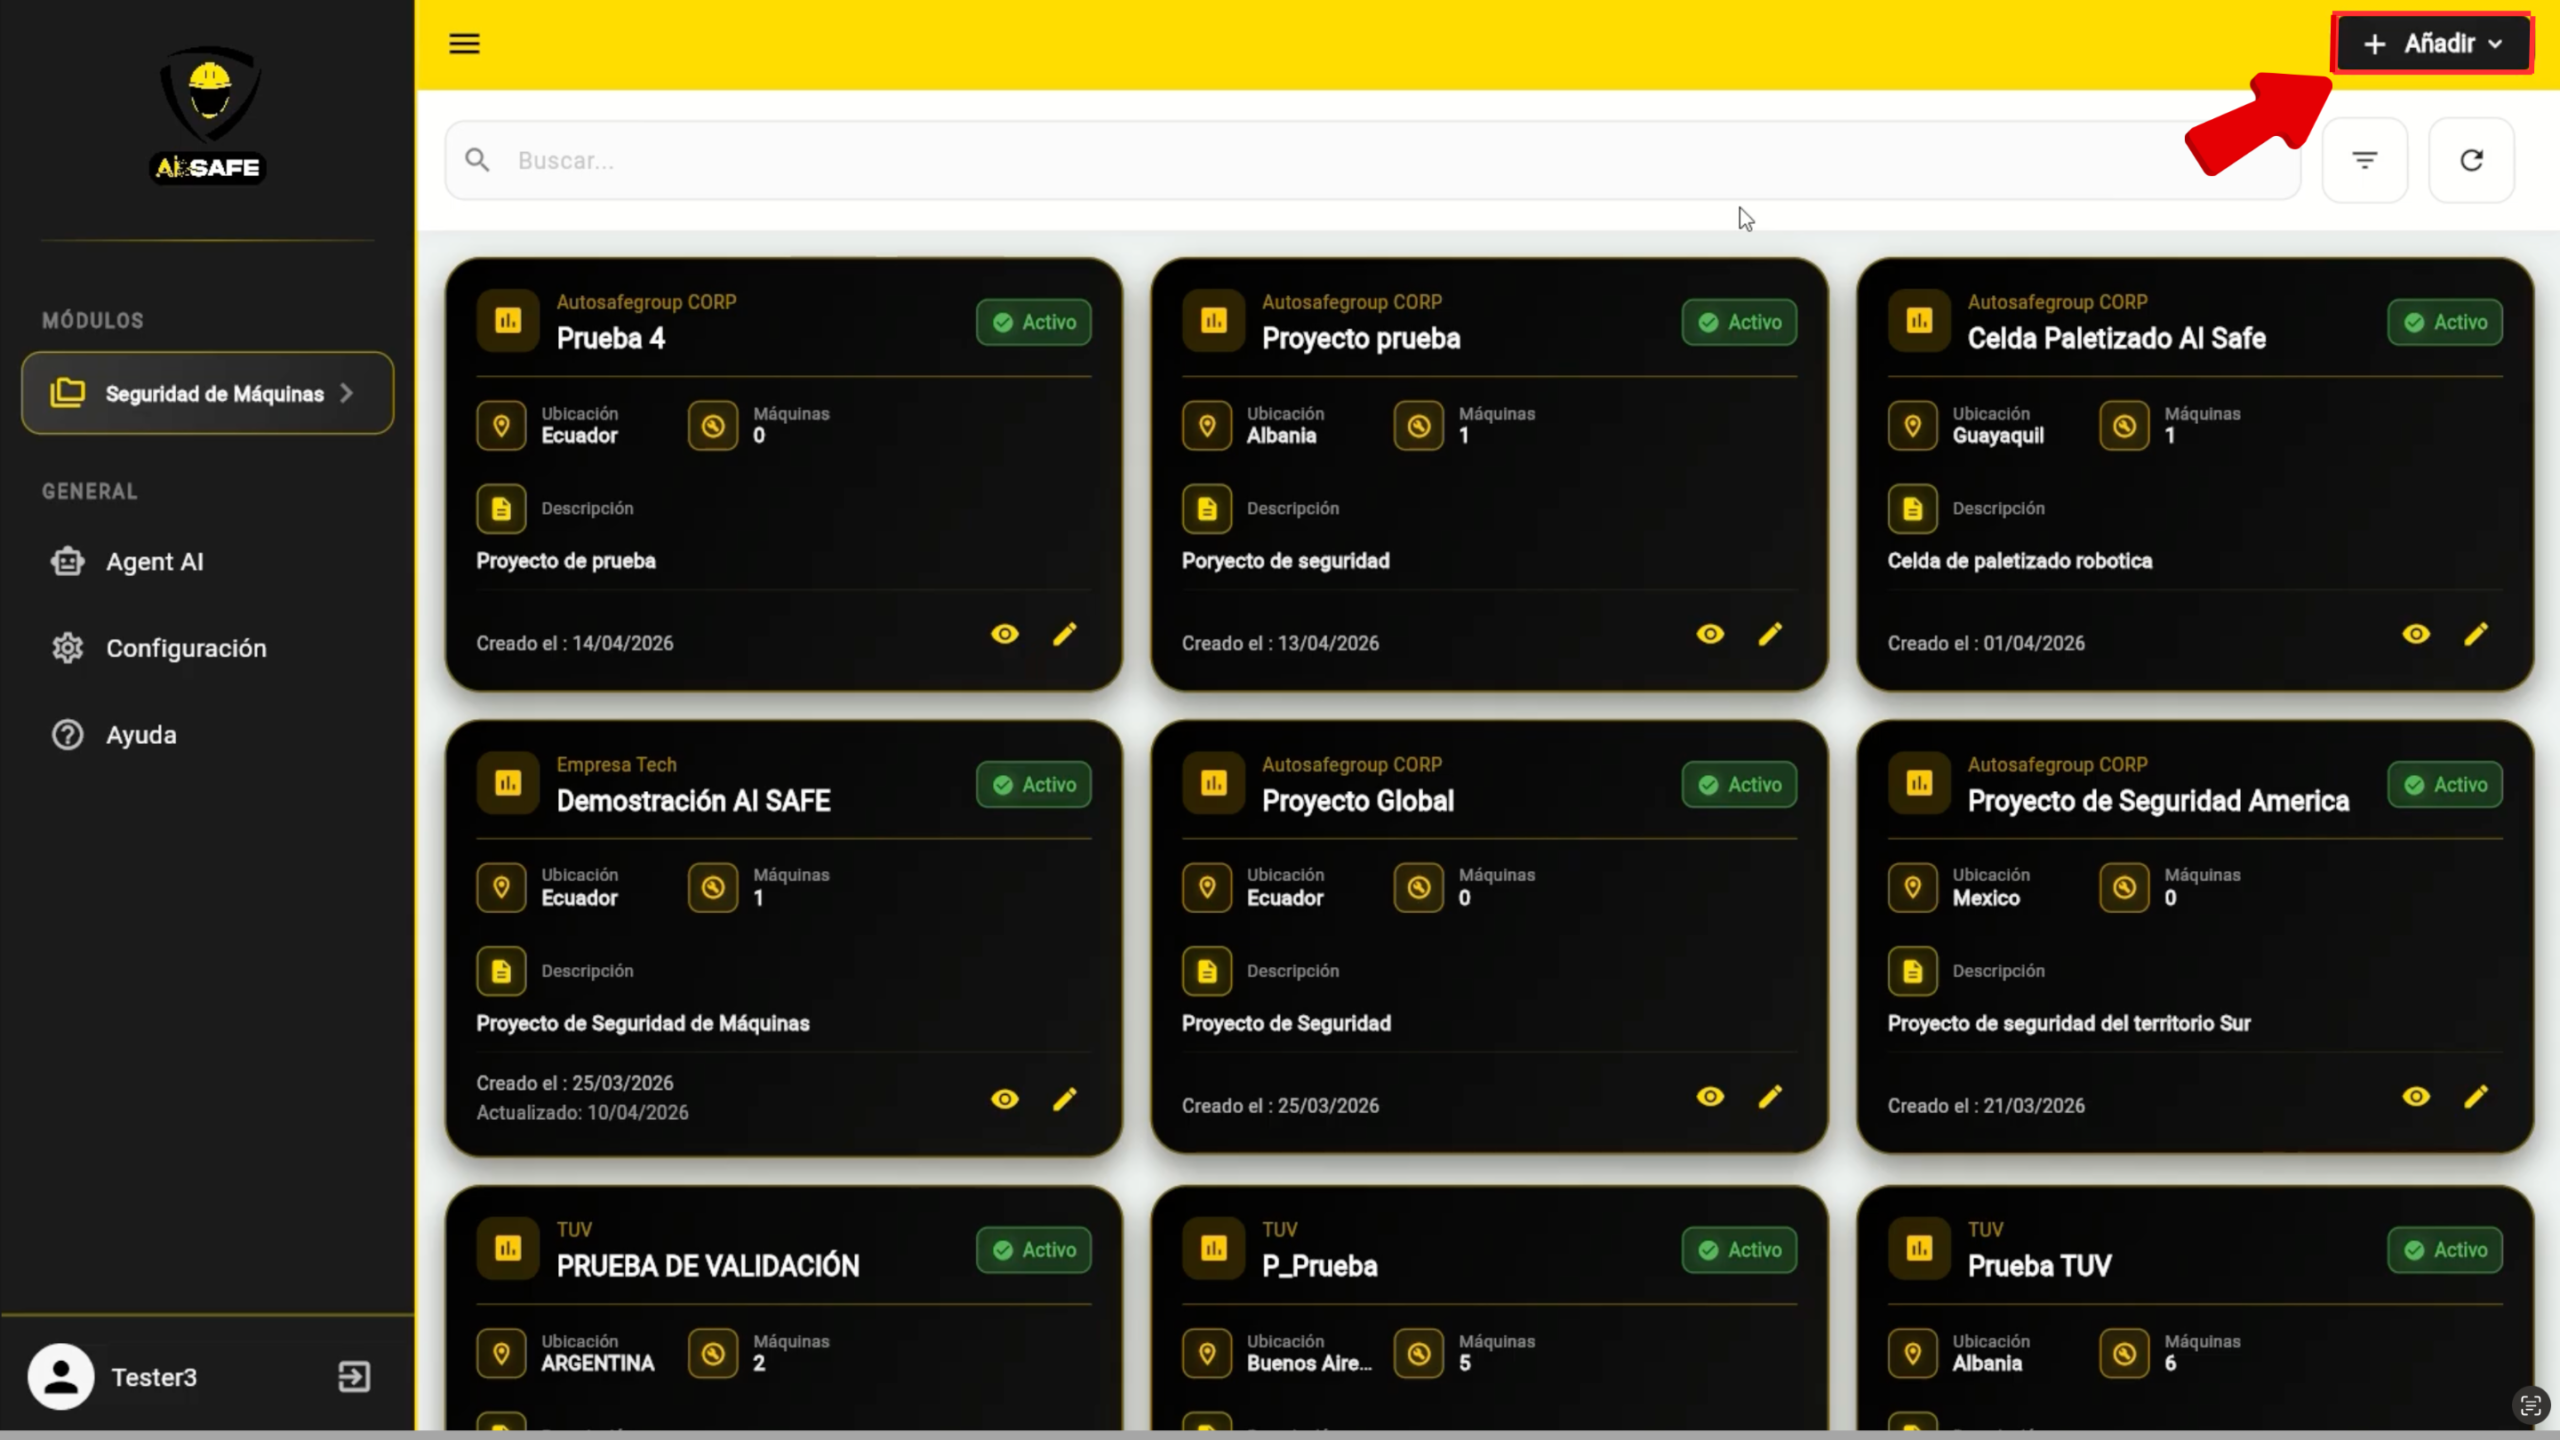Open Agent AI in sidebar

coord(155,562)
